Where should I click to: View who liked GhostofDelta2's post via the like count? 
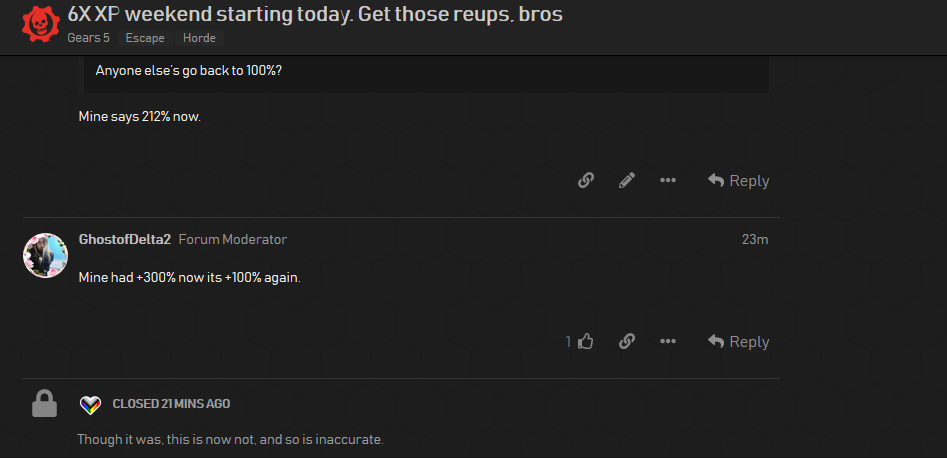(x=568, y=341)
